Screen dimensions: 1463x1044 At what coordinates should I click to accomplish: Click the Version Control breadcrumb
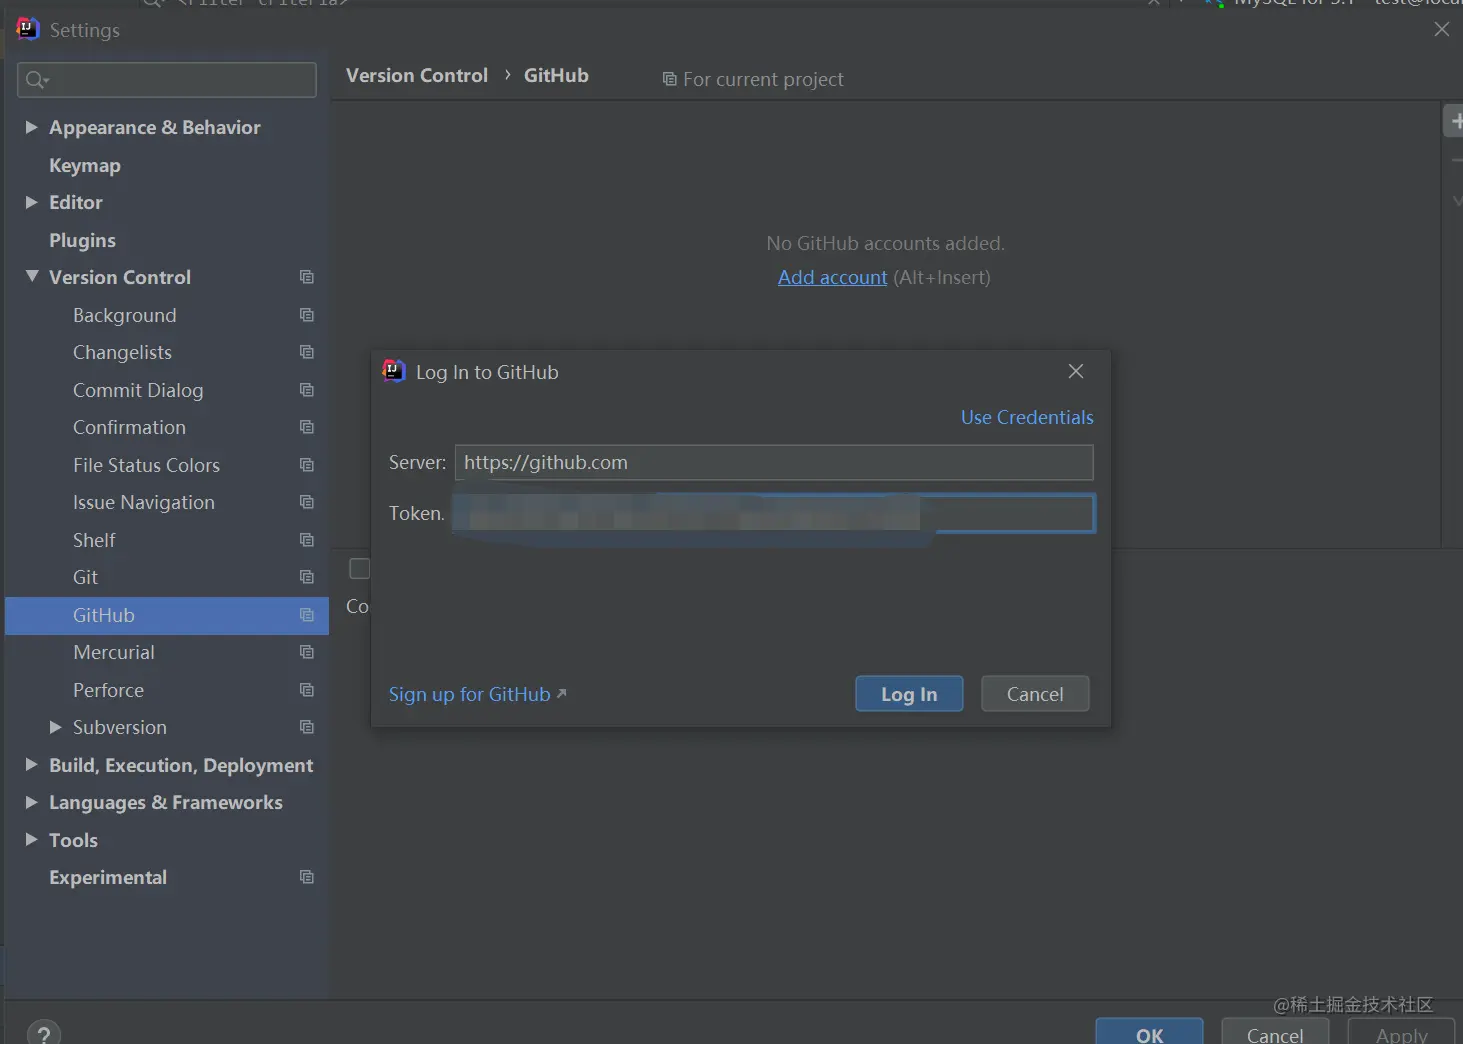[x=417, y=75]
